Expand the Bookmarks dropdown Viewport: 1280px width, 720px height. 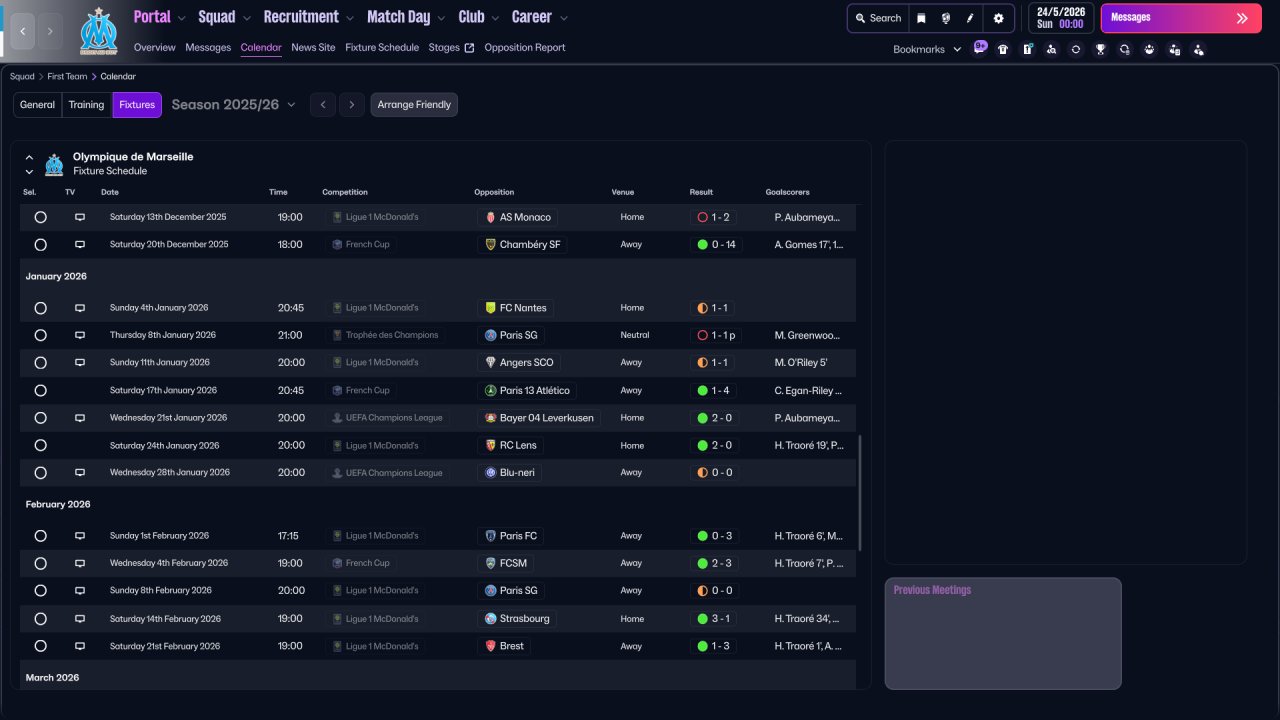pos(927,49)
